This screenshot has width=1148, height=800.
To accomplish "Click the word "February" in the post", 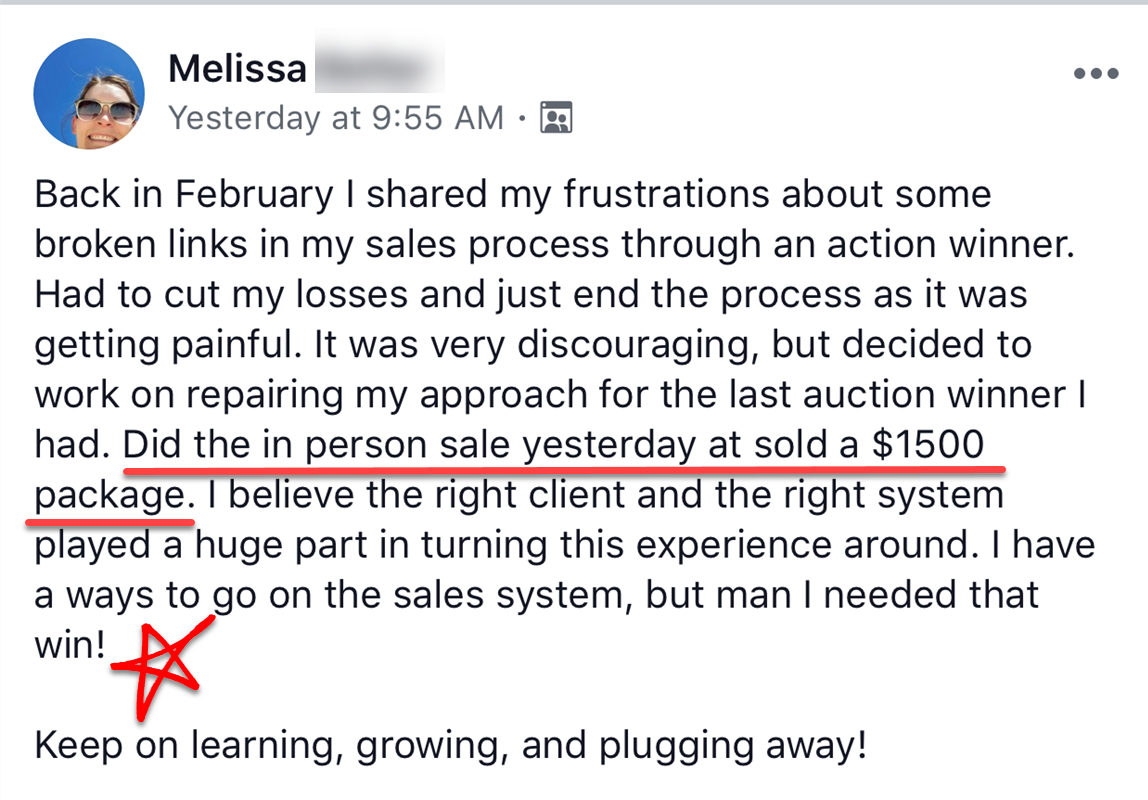I will click(x=254, y=195).
